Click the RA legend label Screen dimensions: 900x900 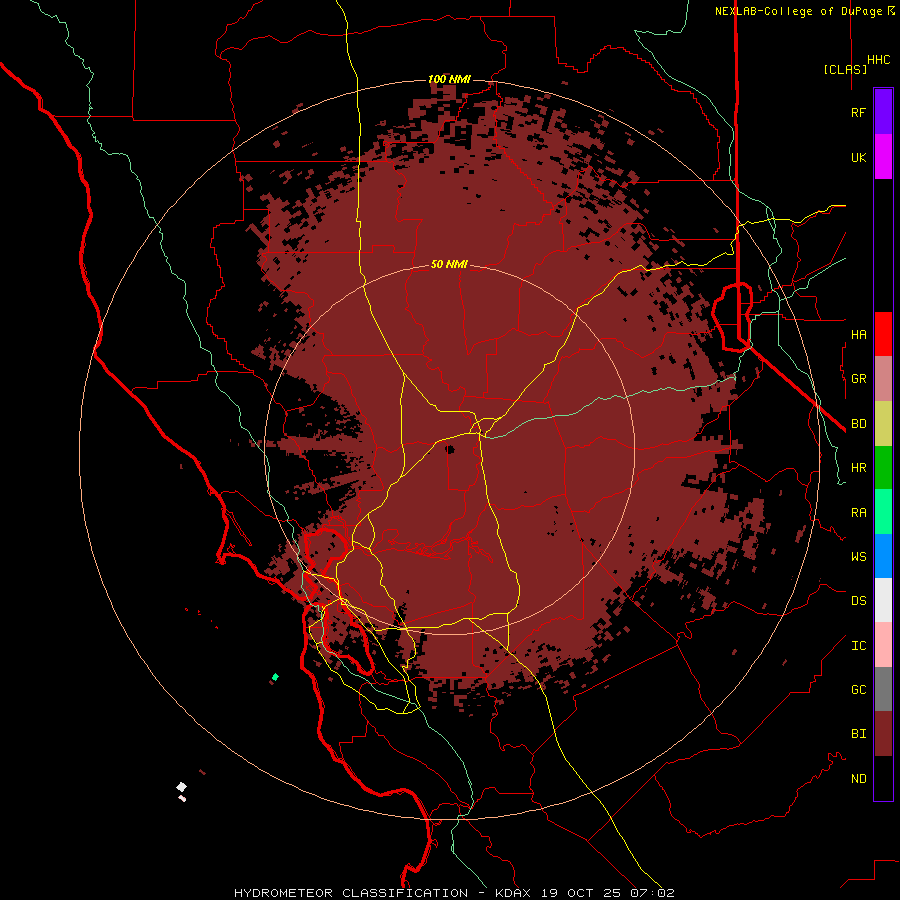(858, 512)
